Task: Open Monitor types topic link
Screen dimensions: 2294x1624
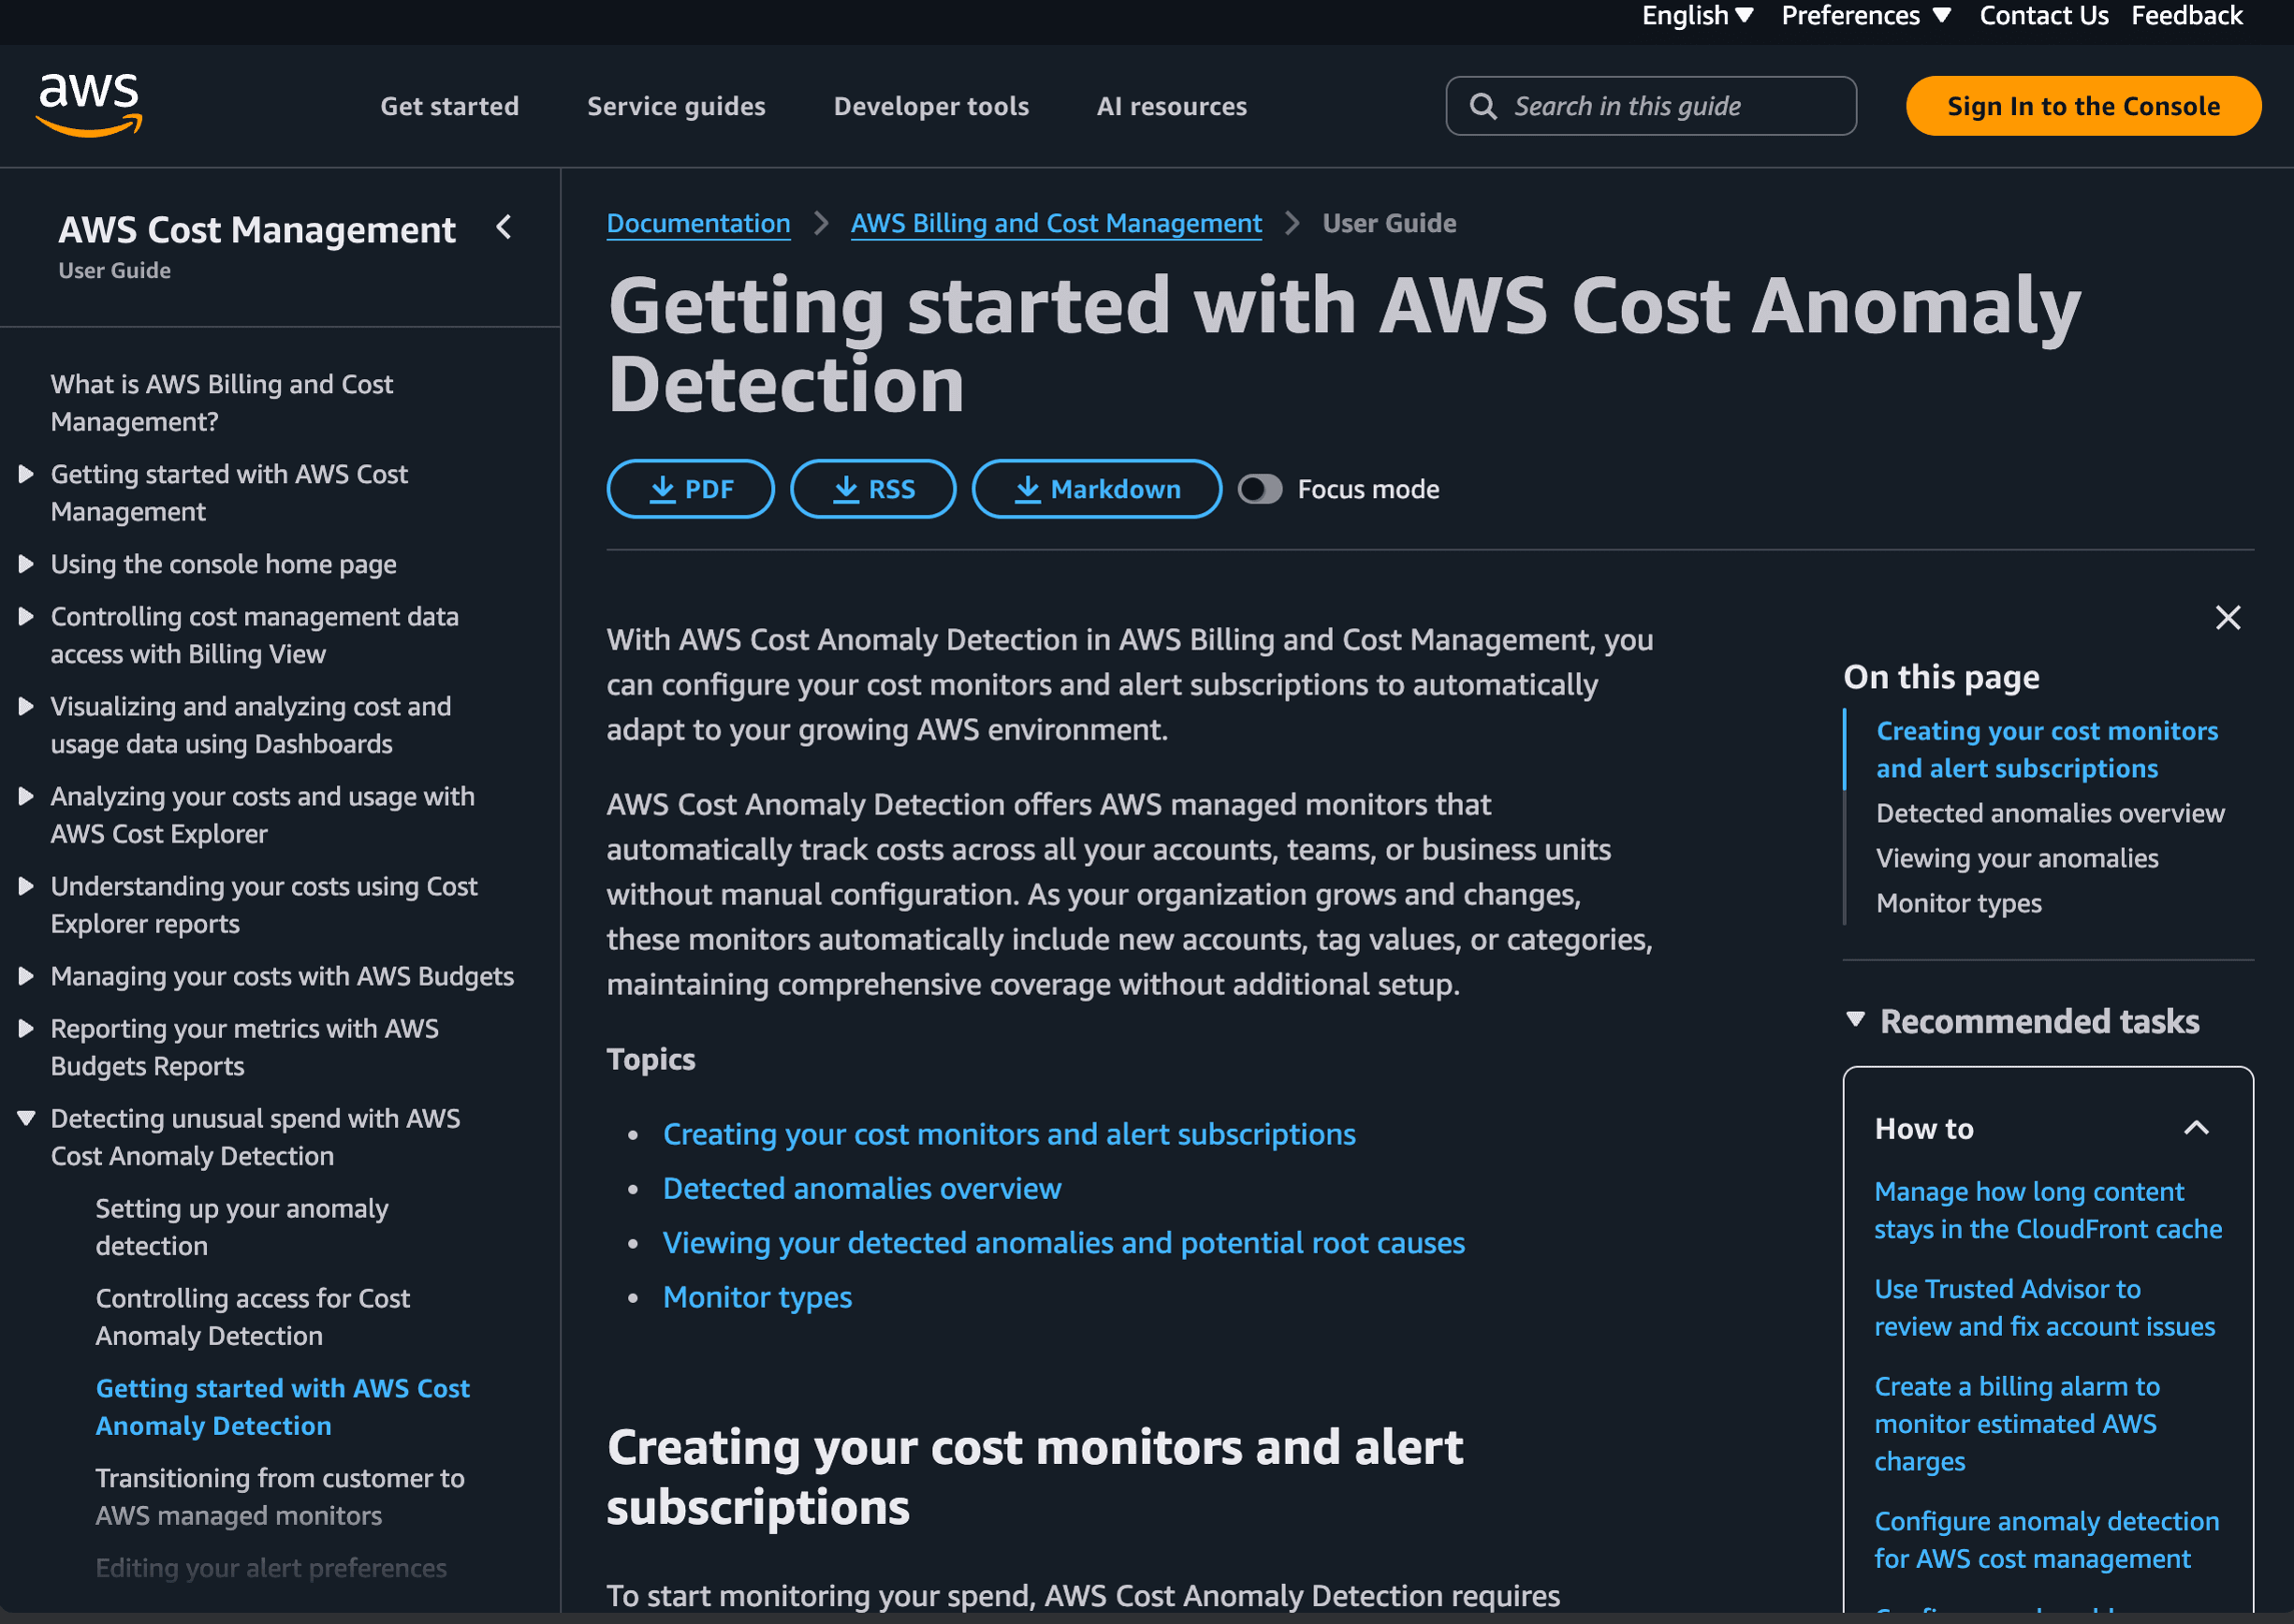Action: 757,1297
